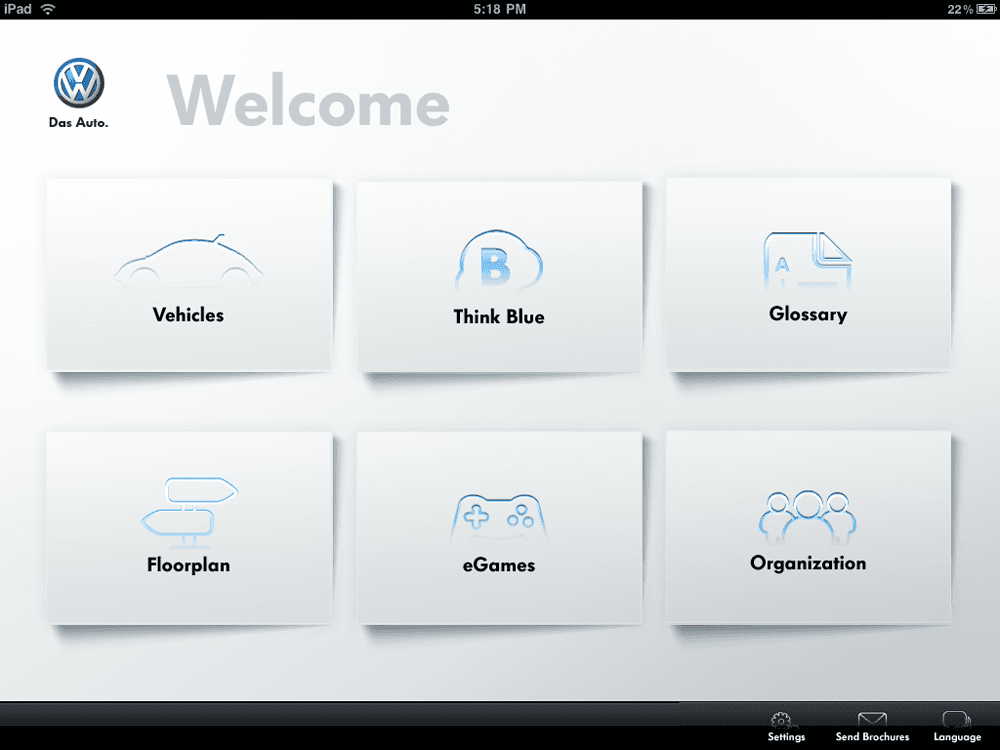Open the Think Blue cloud icon
This screenshot has height=750, width=1000.
tap(499, 258)
